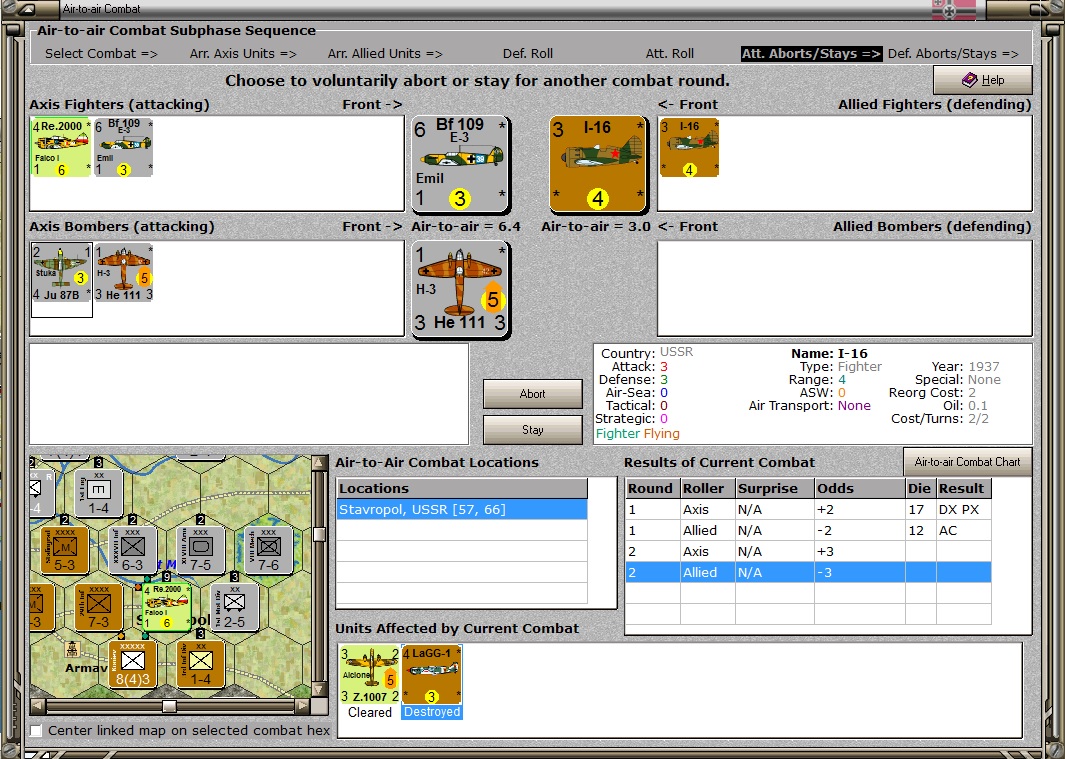Image resolution: width=1065 pixels, height=759 pixels.
Task: Click the Arr. Axis Units subphase step
Action: 243,54
